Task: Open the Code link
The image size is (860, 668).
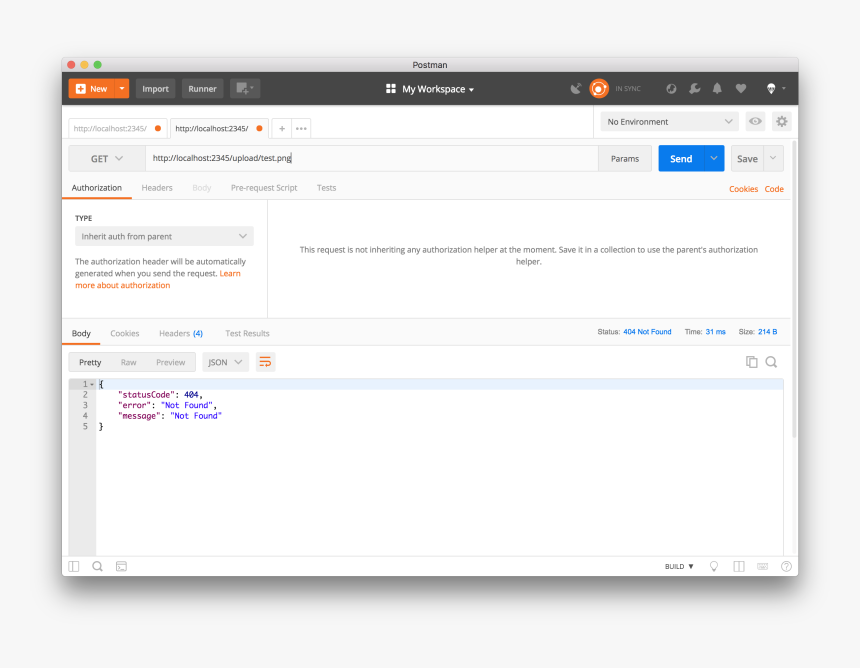Action: tap(774, 189)
